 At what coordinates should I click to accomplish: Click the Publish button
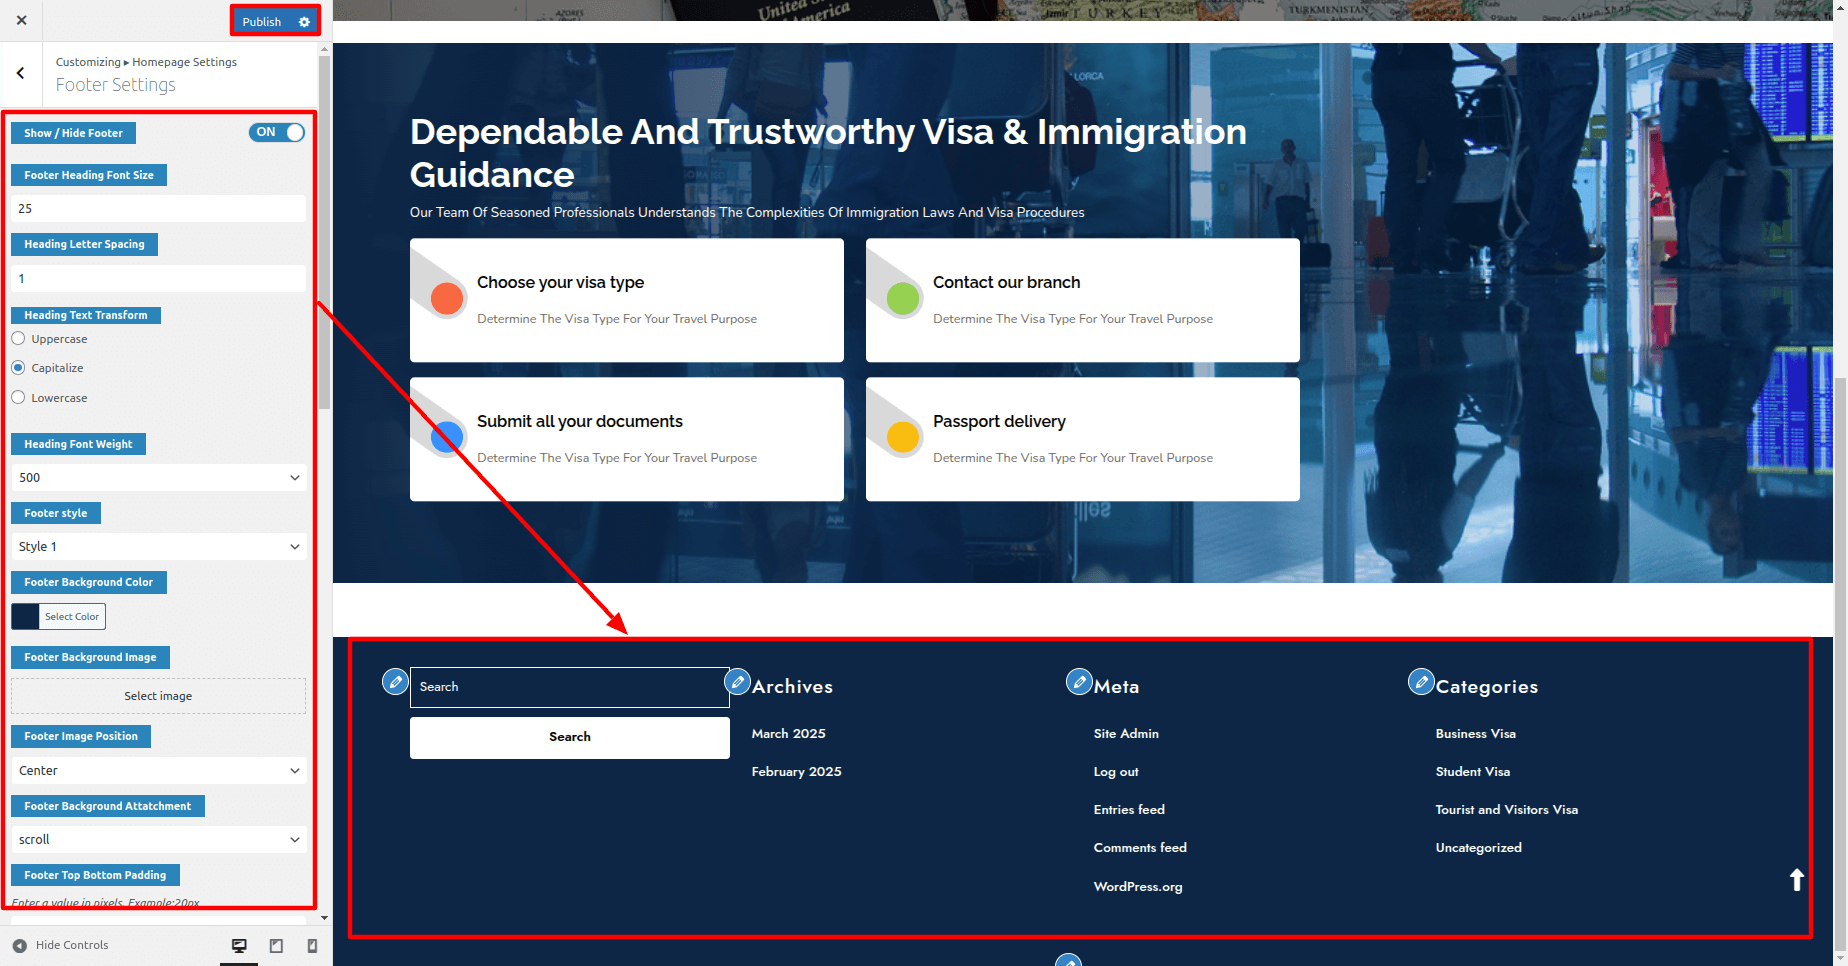[x=262, y=22]
